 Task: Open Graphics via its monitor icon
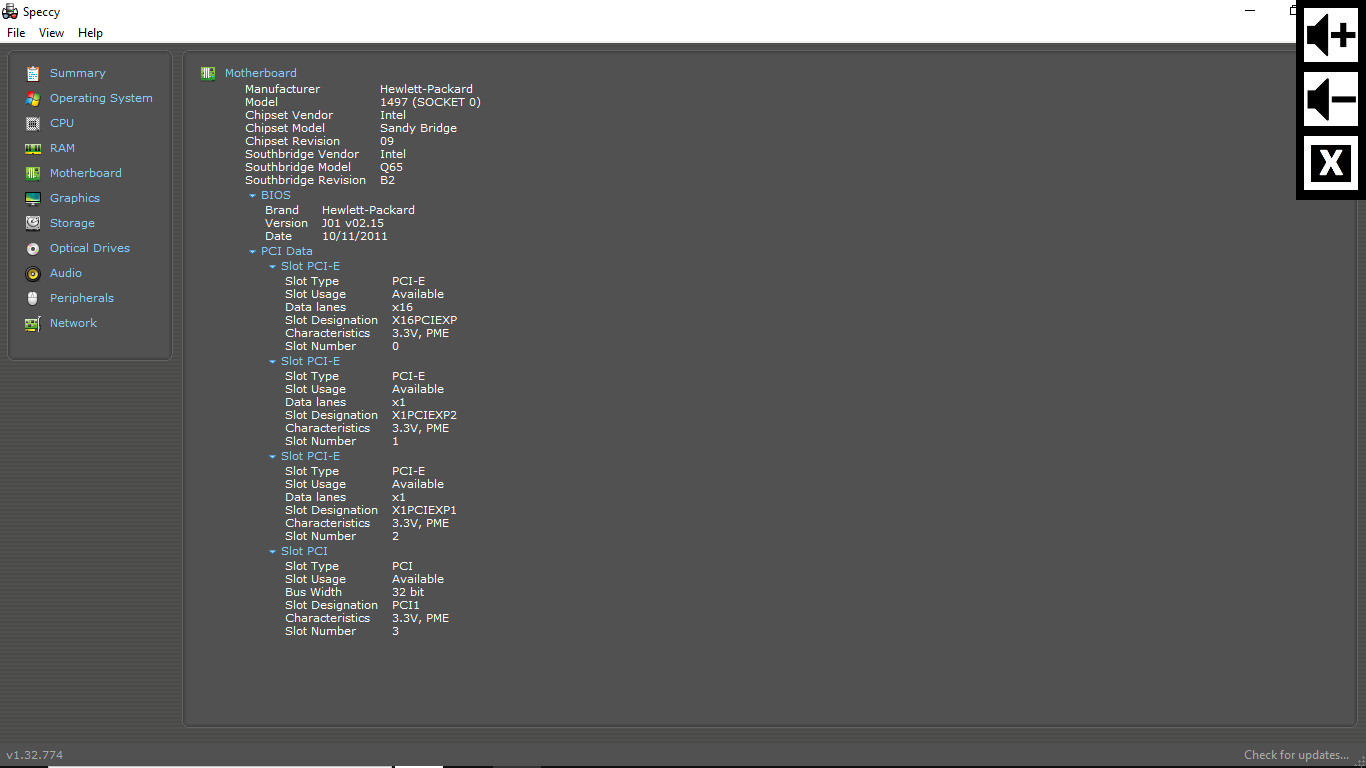coord(33,198)
